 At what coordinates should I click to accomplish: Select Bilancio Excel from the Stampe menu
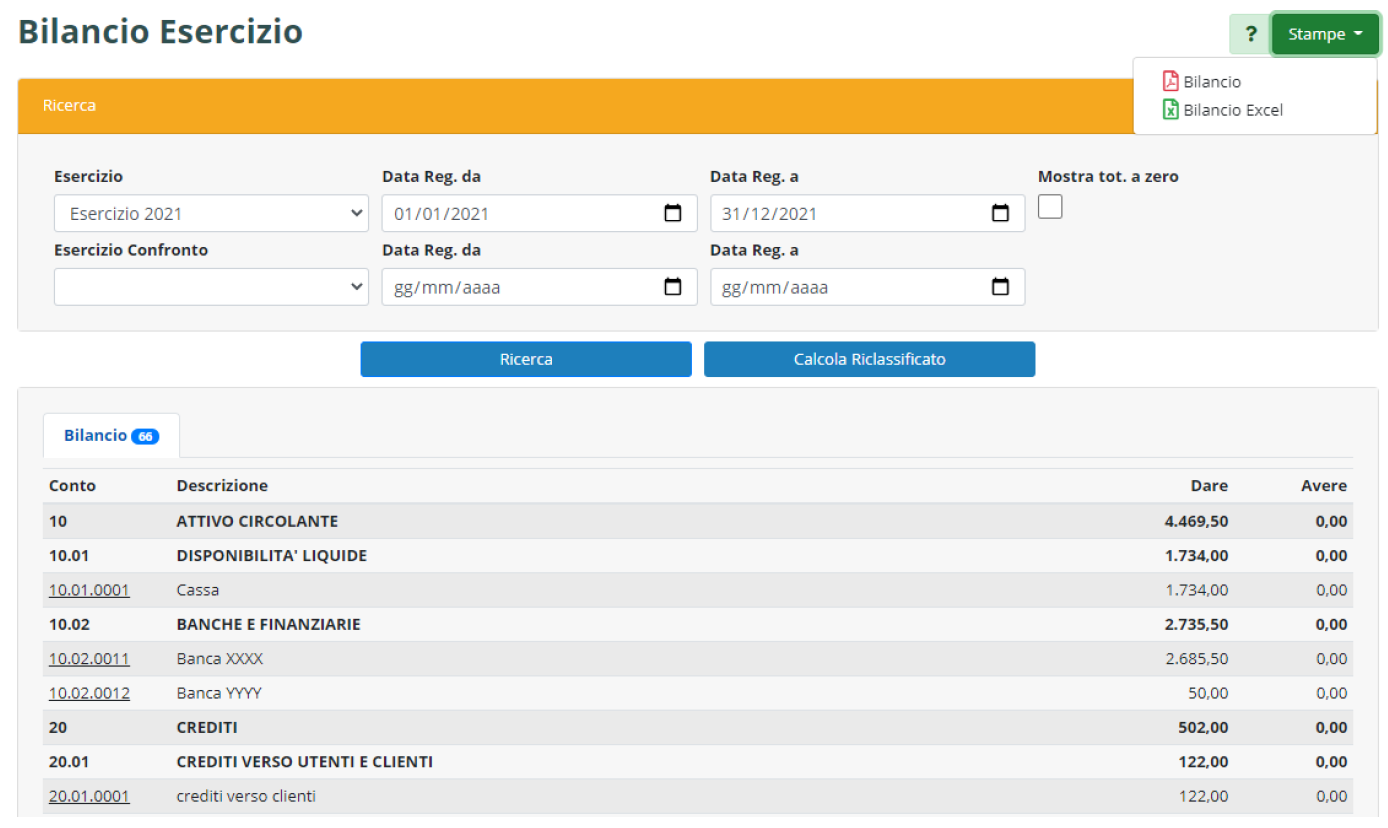(x=1232, y=110)
